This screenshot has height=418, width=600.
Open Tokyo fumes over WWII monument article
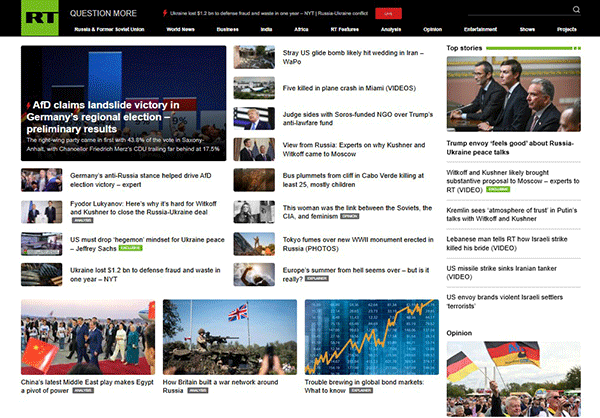358,244
